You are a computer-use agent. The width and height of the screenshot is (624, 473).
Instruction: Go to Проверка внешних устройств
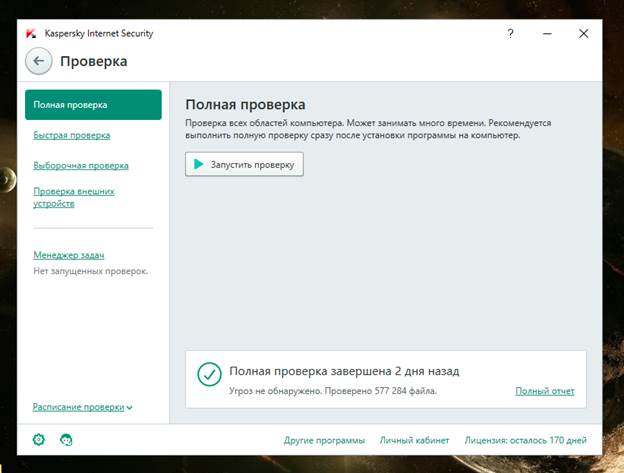(74, 197)
